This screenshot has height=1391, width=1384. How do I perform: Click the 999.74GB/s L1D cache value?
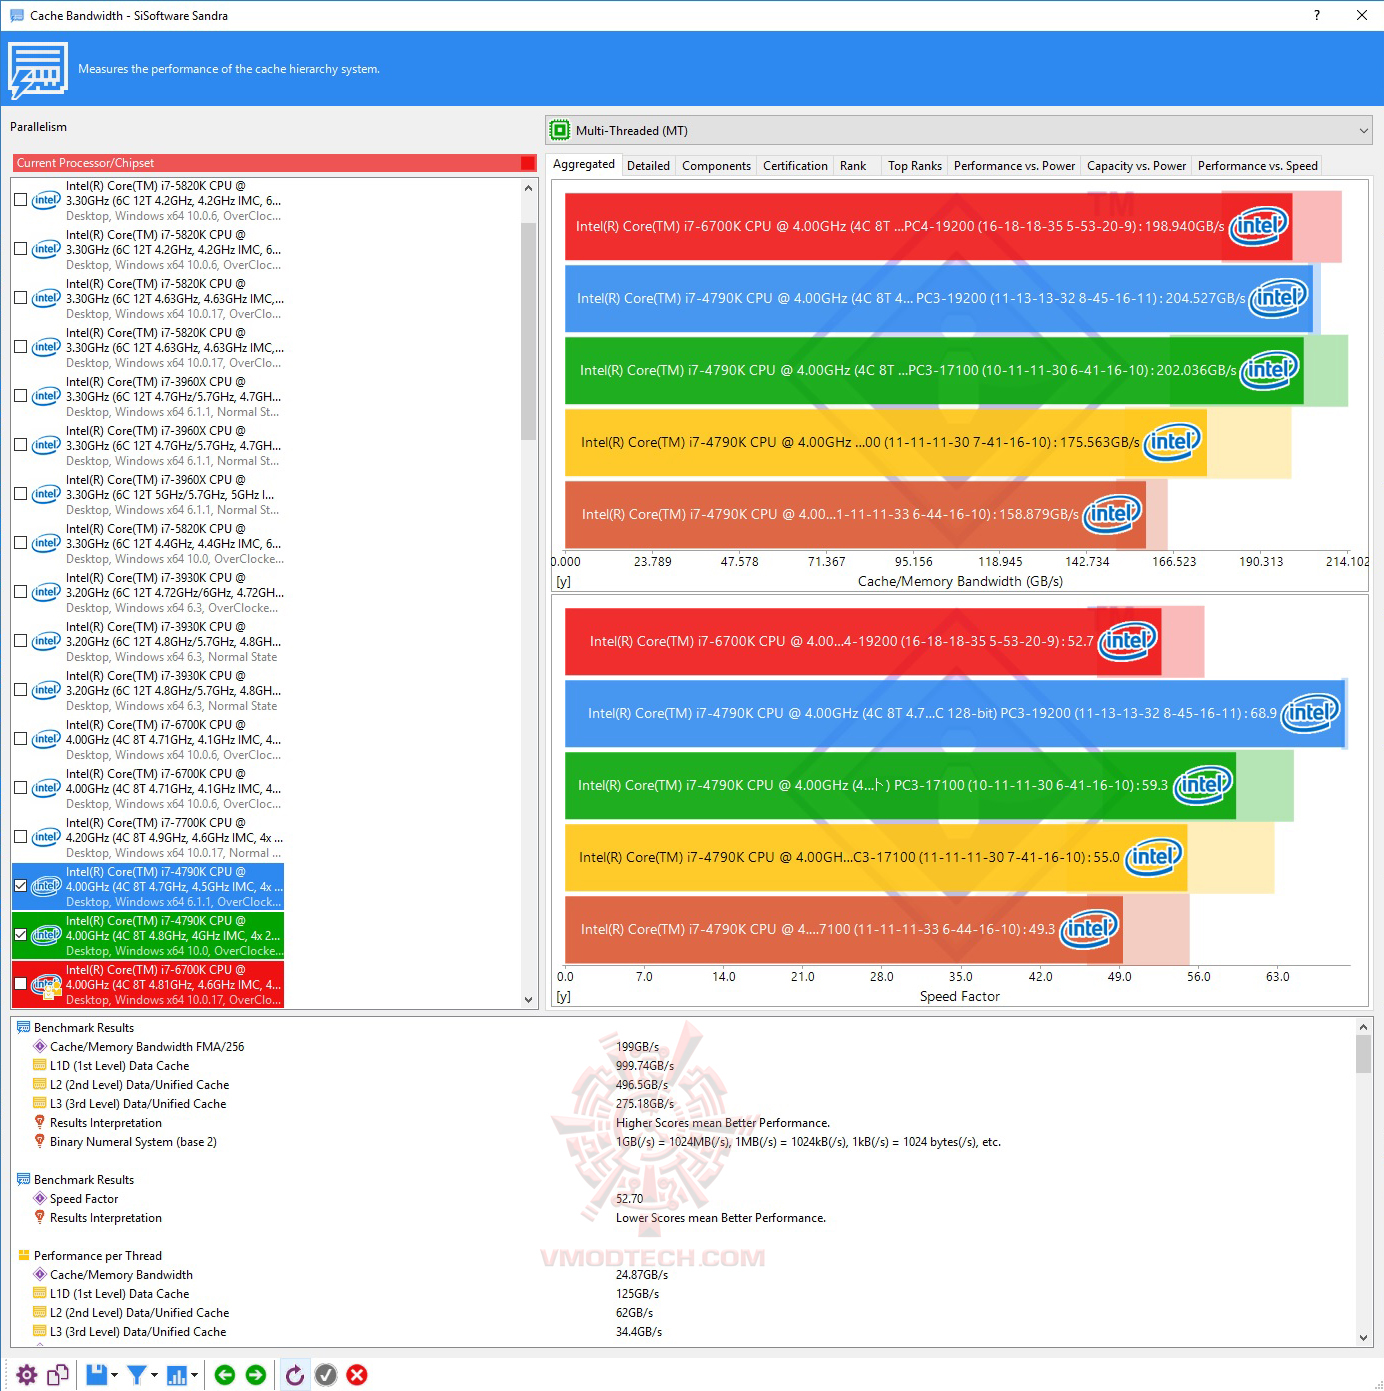[x=645, y=1066]
